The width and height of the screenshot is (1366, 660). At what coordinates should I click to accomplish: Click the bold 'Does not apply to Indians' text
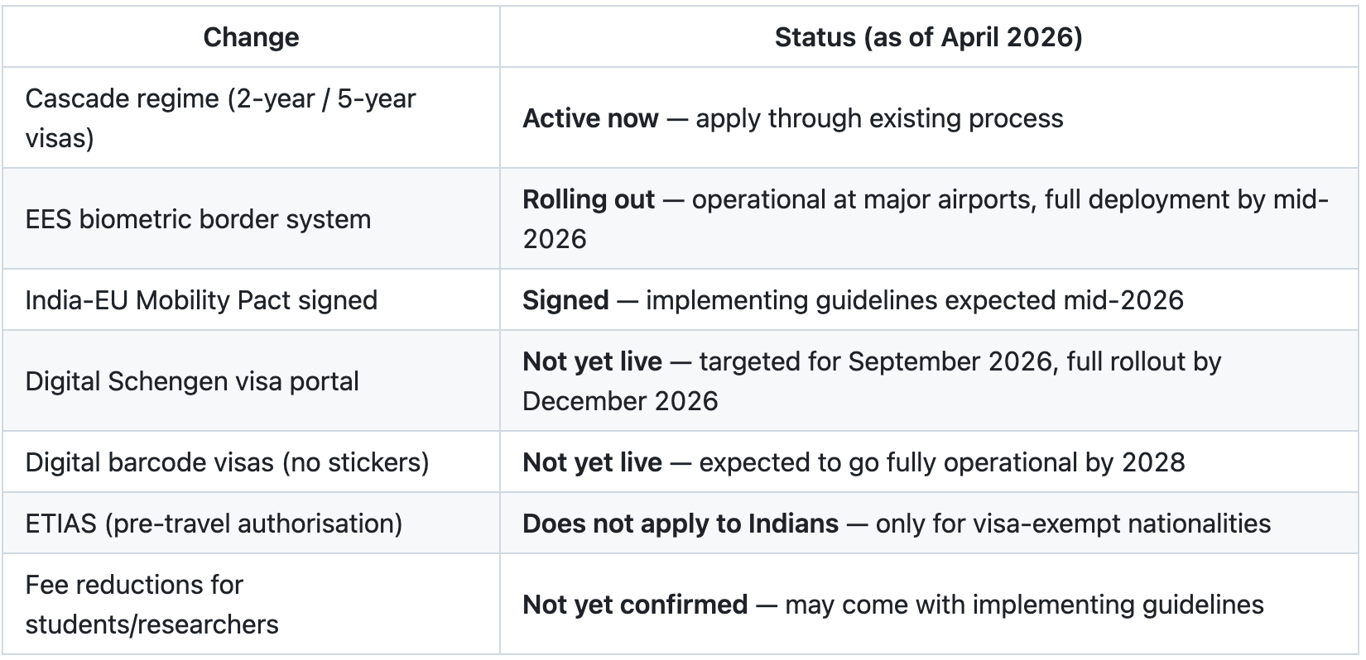[681, 523]
